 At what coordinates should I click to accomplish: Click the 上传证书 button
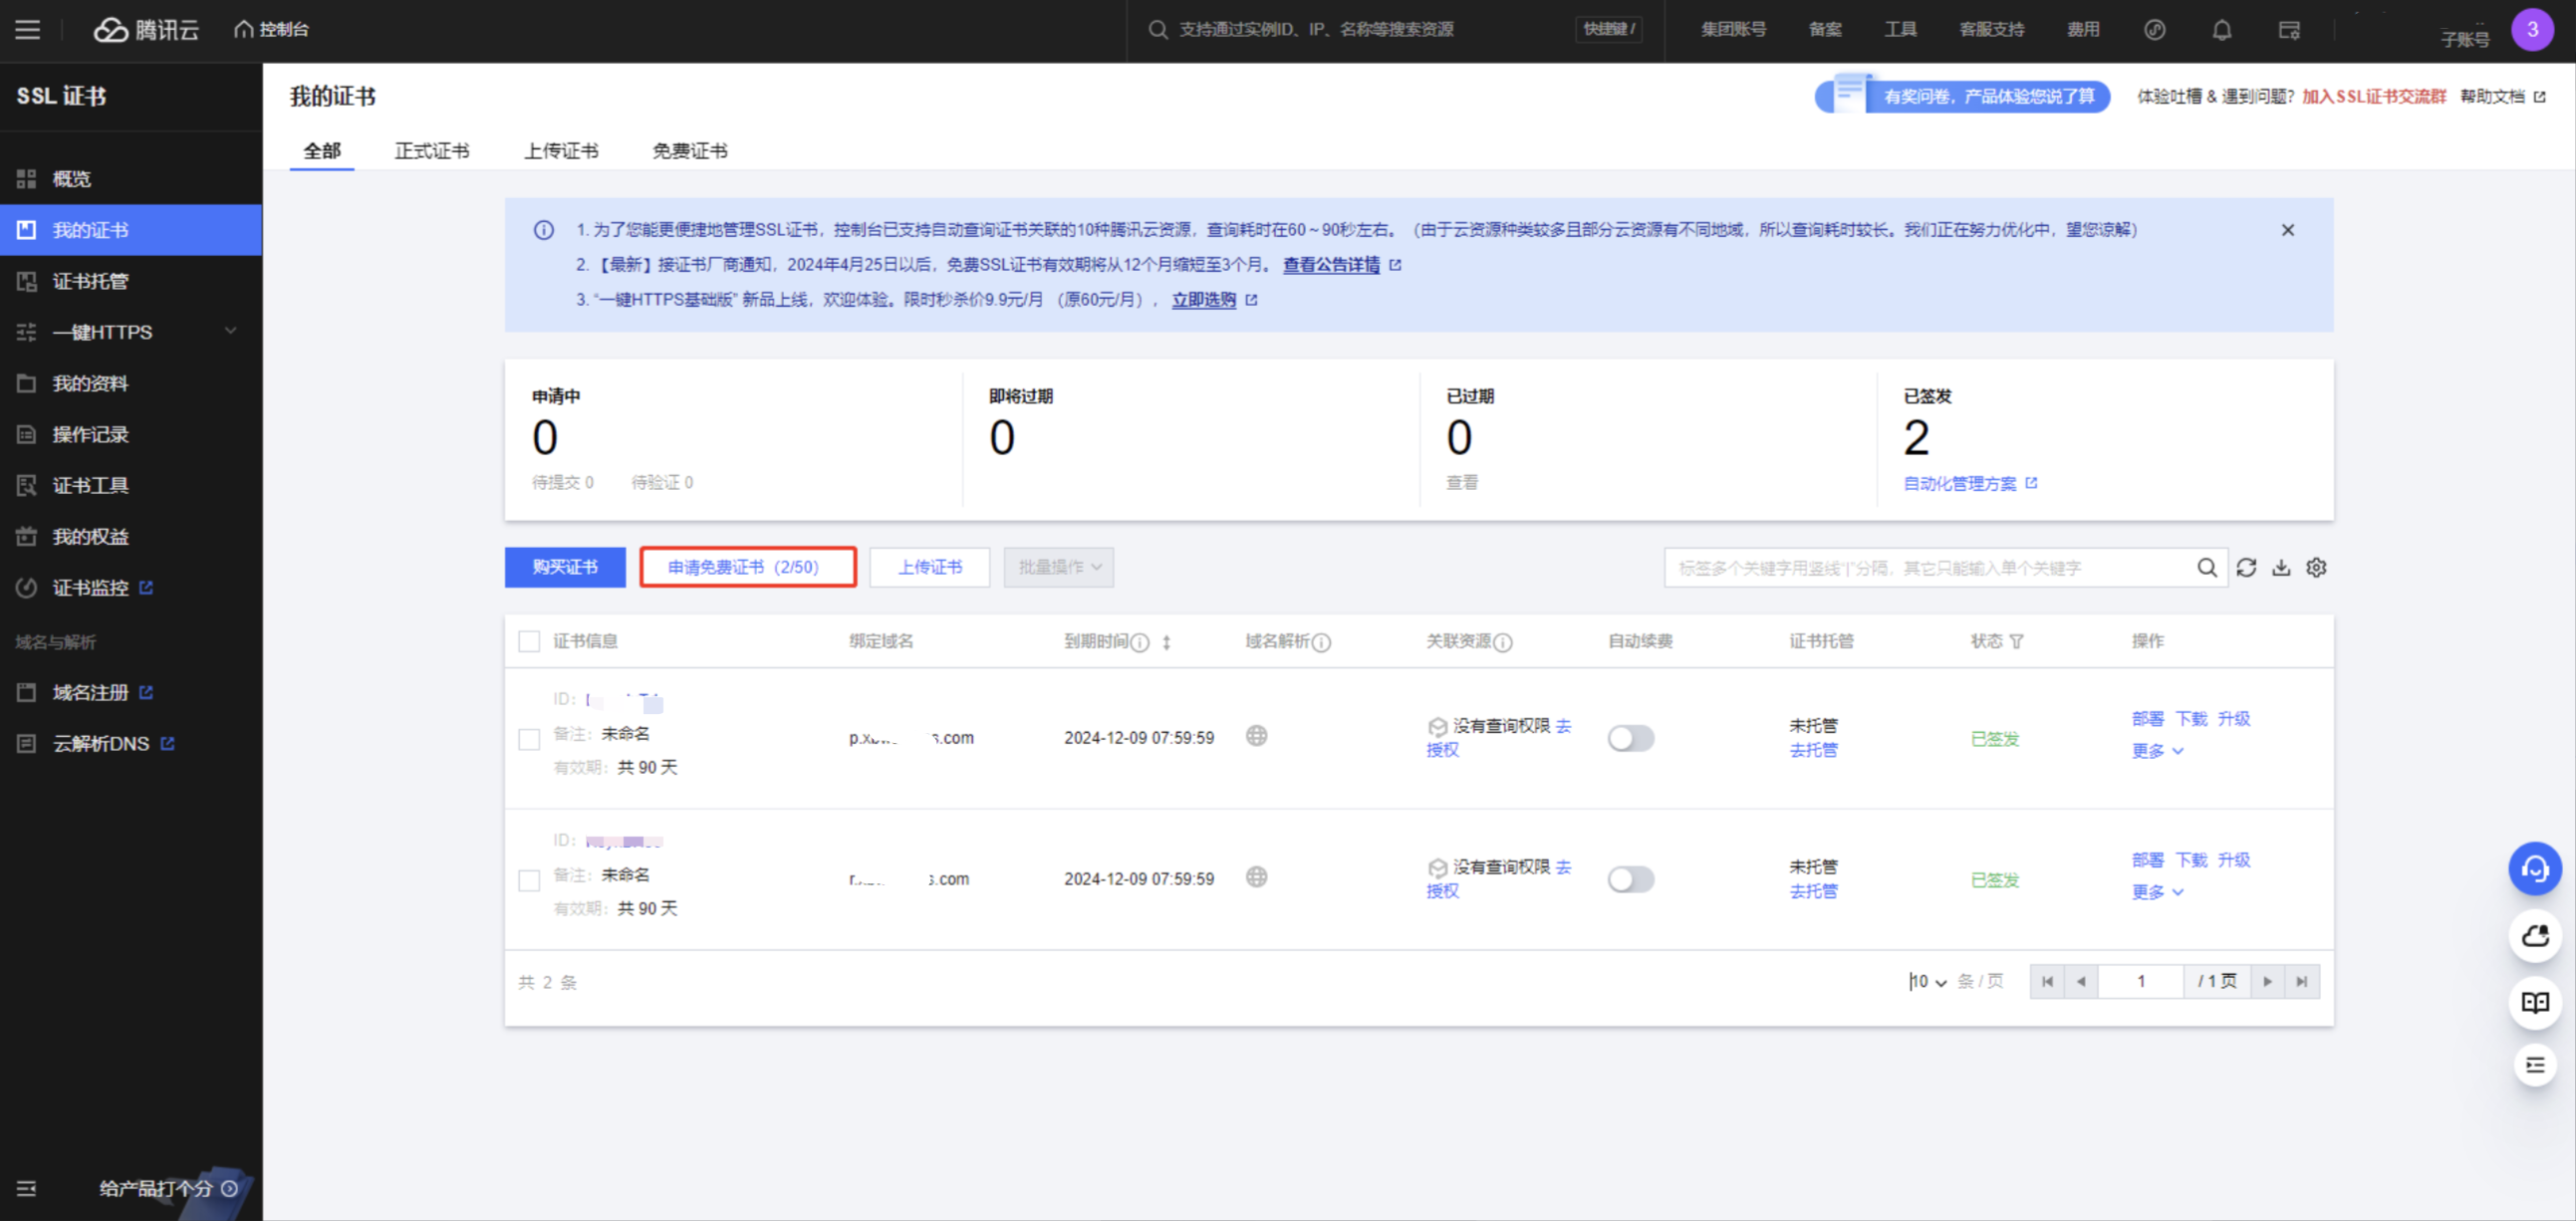coord(930,567)
